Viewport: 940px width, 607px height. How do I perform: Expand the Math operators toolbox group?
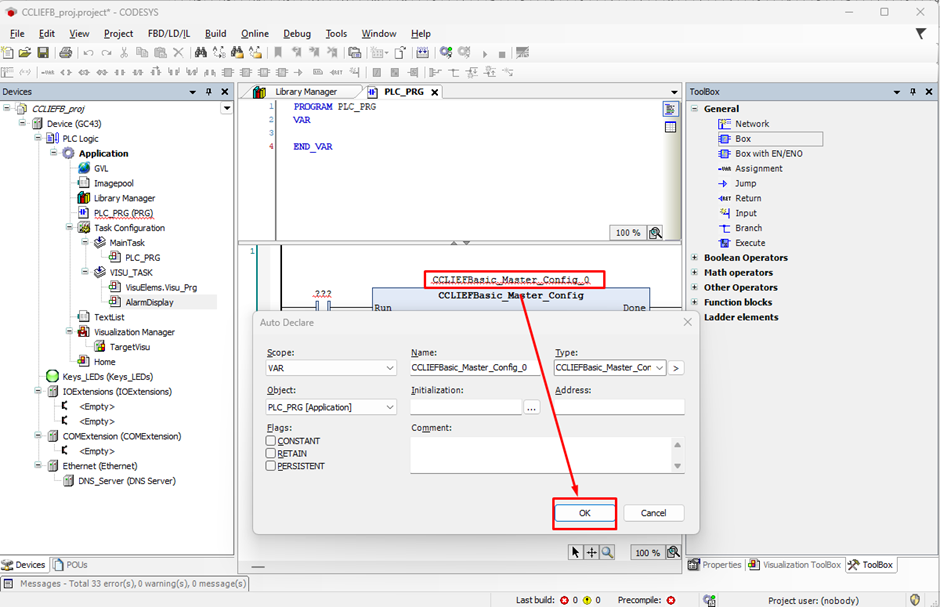[694, 273]
